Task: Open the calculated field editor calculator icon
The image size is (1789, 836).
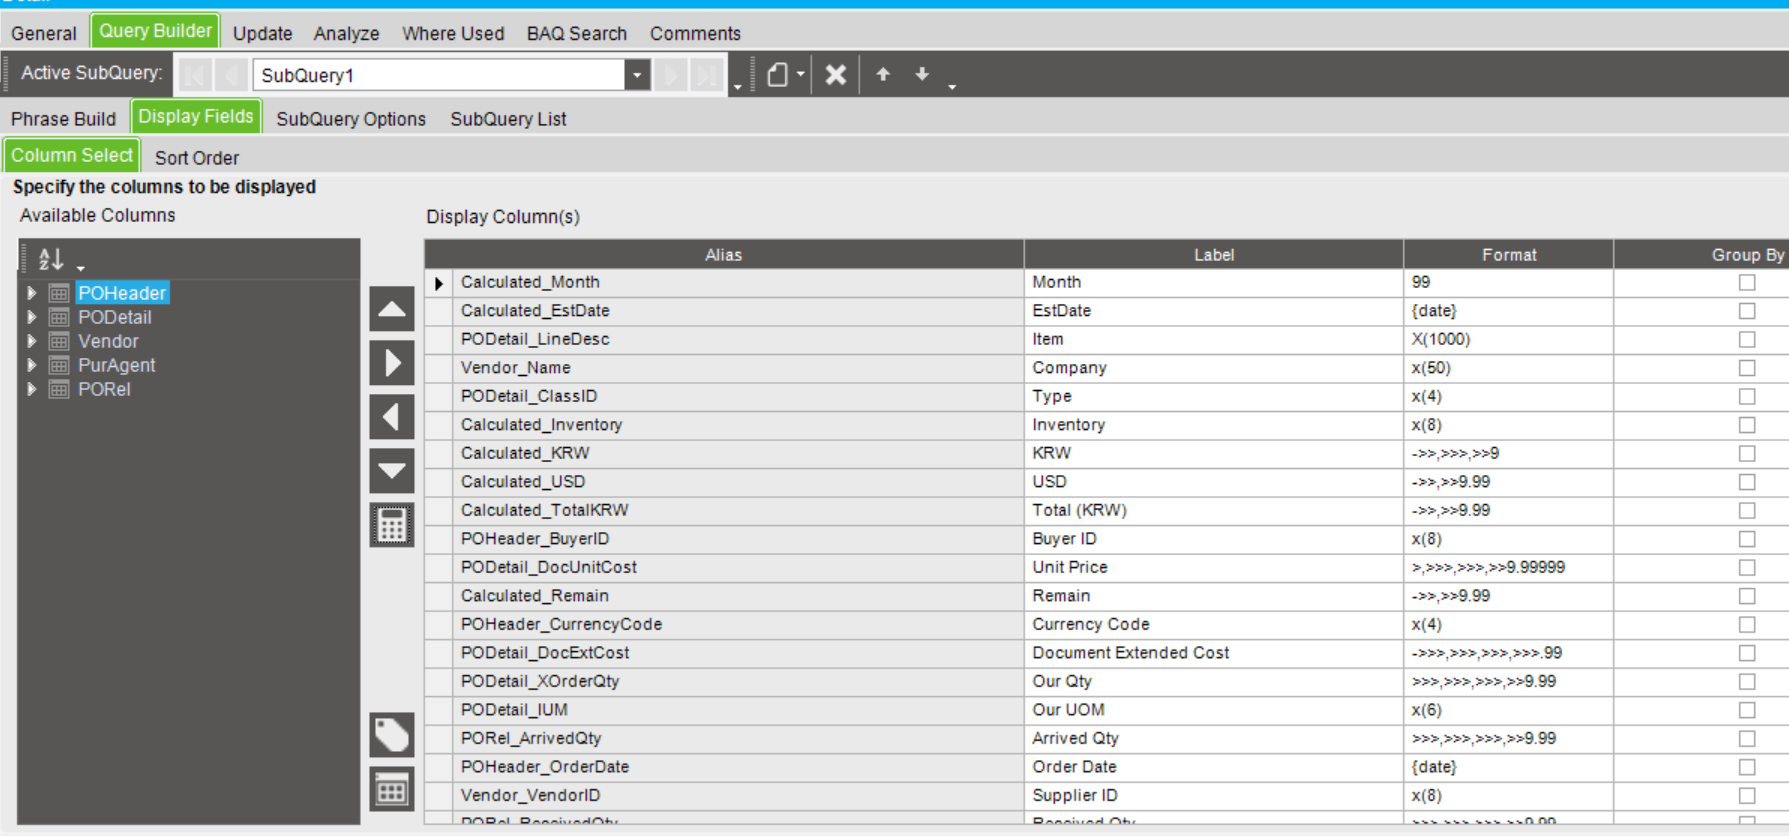Action: (x=392, y=525)
